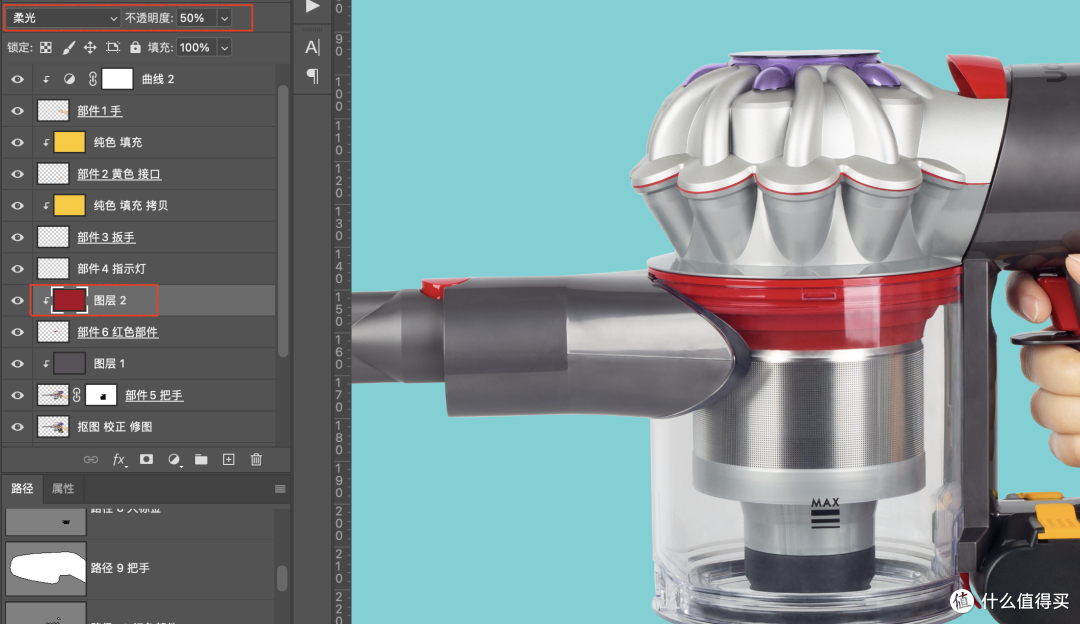Select layer name 部件5 把手
This screenshot has width=1080, height=624.
click(x=154, y=395)
